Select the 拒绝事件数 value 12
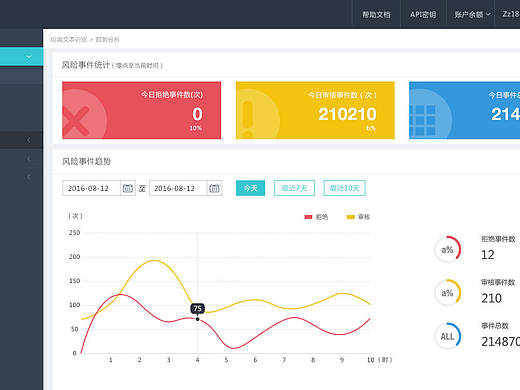The height and width of the screenshot is (390, 520). (x=488, y=255)
